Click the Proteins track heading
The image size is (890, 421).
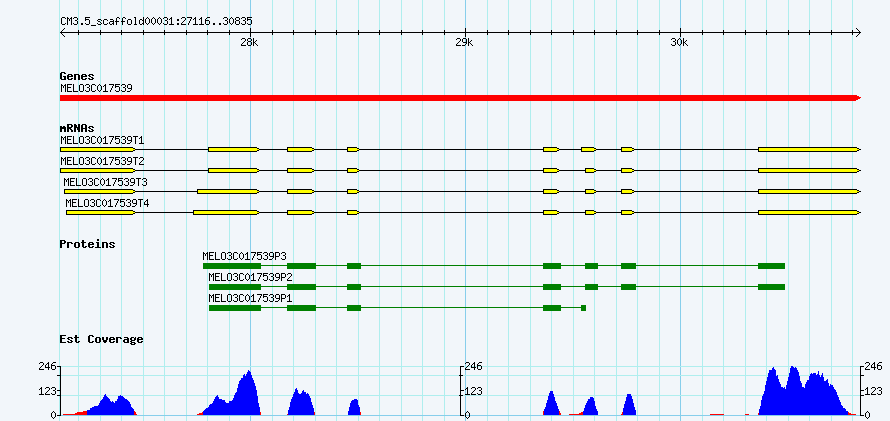pos(87,244)
